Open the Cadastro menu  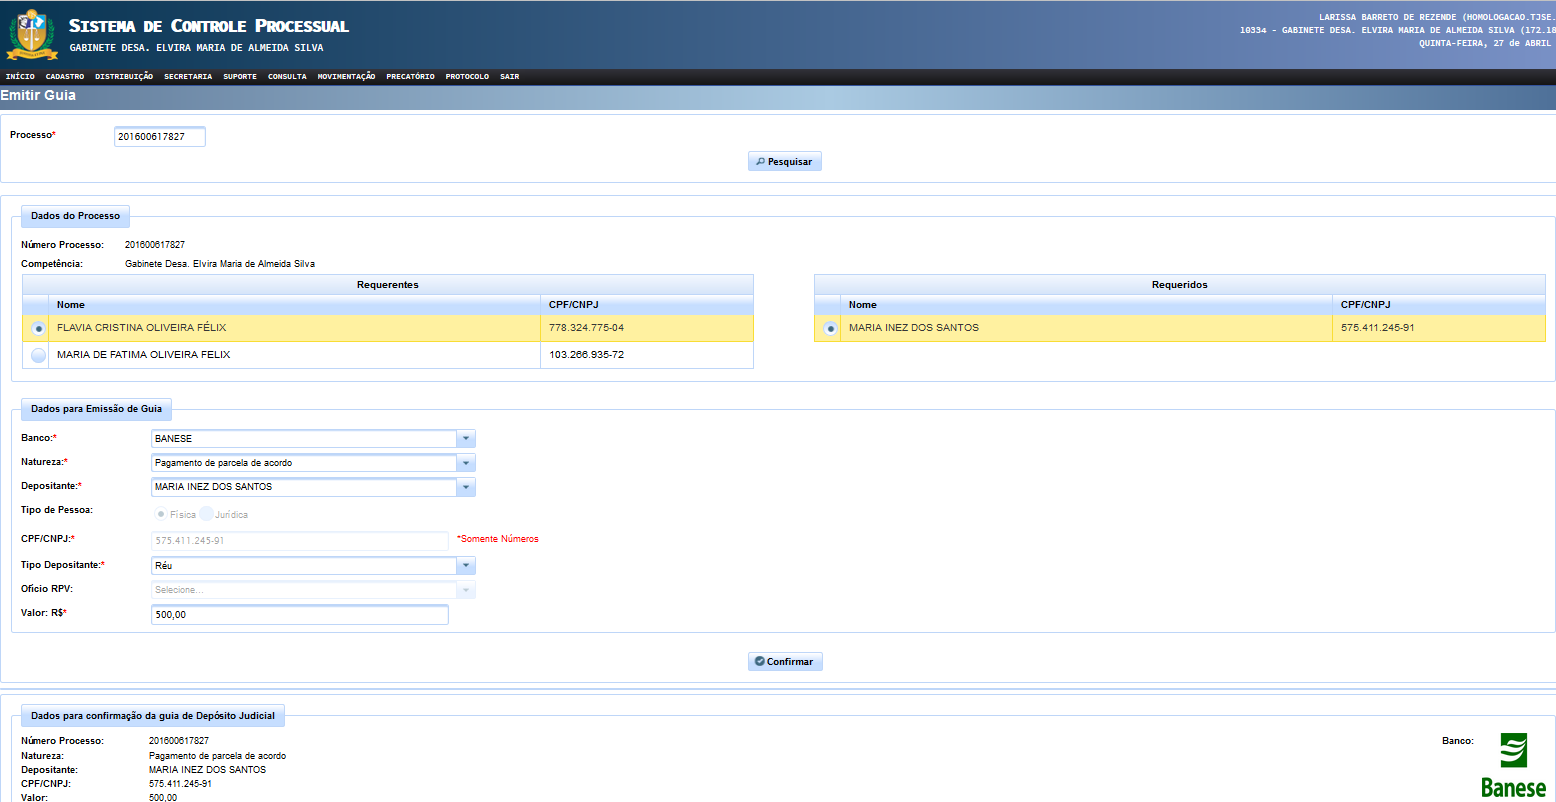coord(65,77)
